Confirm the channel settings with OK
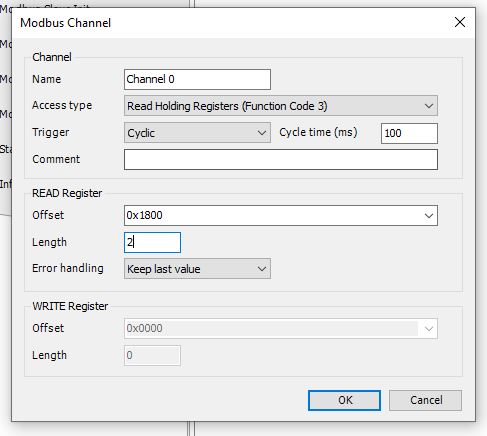This screenshot has height=436, width=487. (344, 400)
